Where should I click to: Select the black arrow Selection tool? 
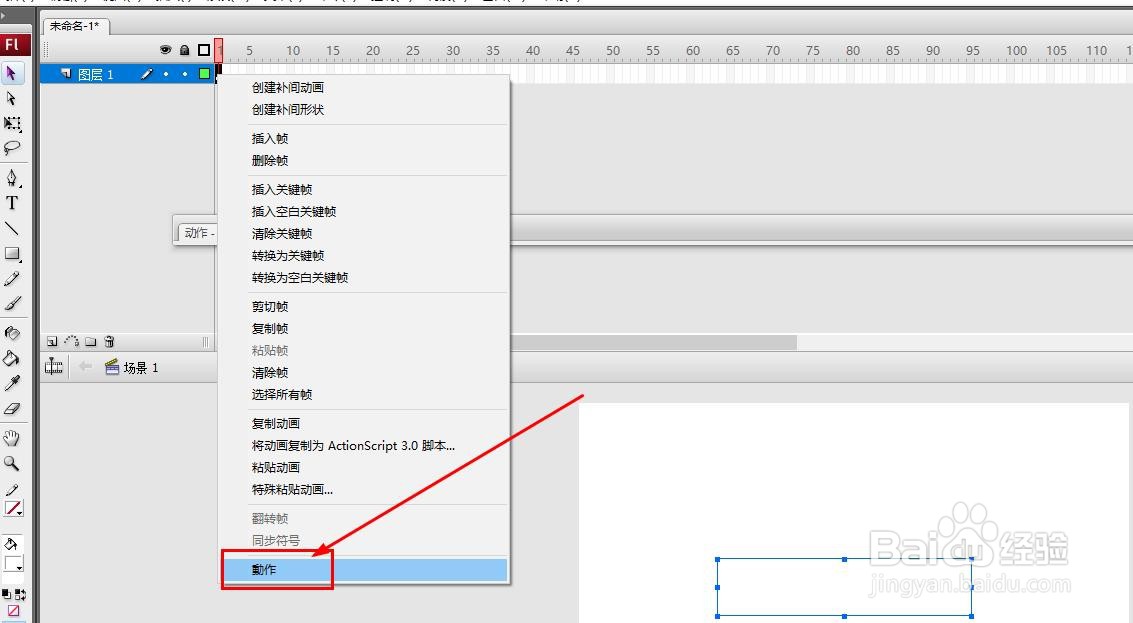(x=12, y=73)
